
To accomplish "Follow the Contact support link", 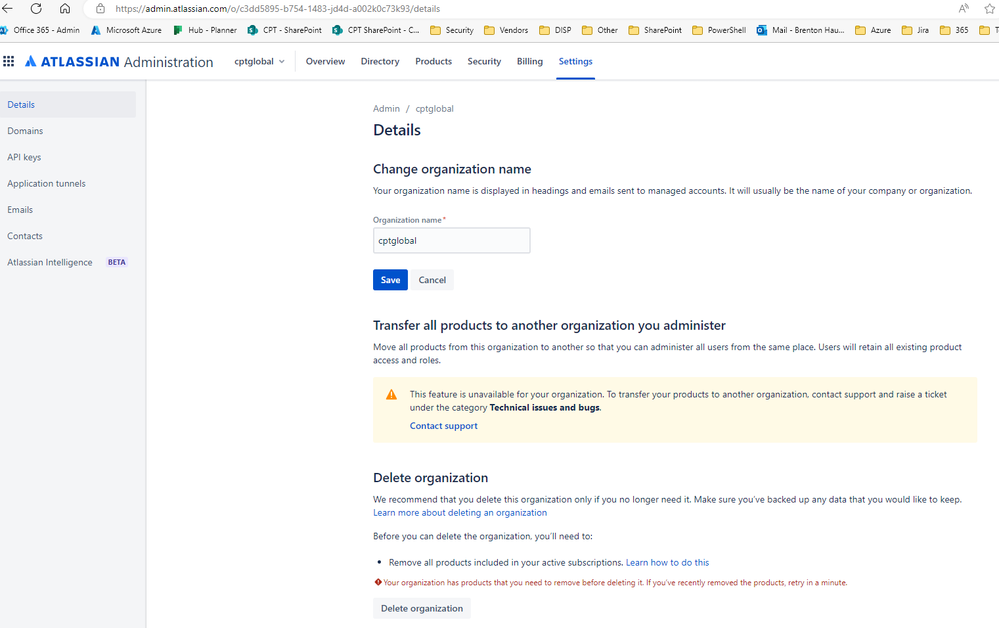I will (x=443, y=425).
